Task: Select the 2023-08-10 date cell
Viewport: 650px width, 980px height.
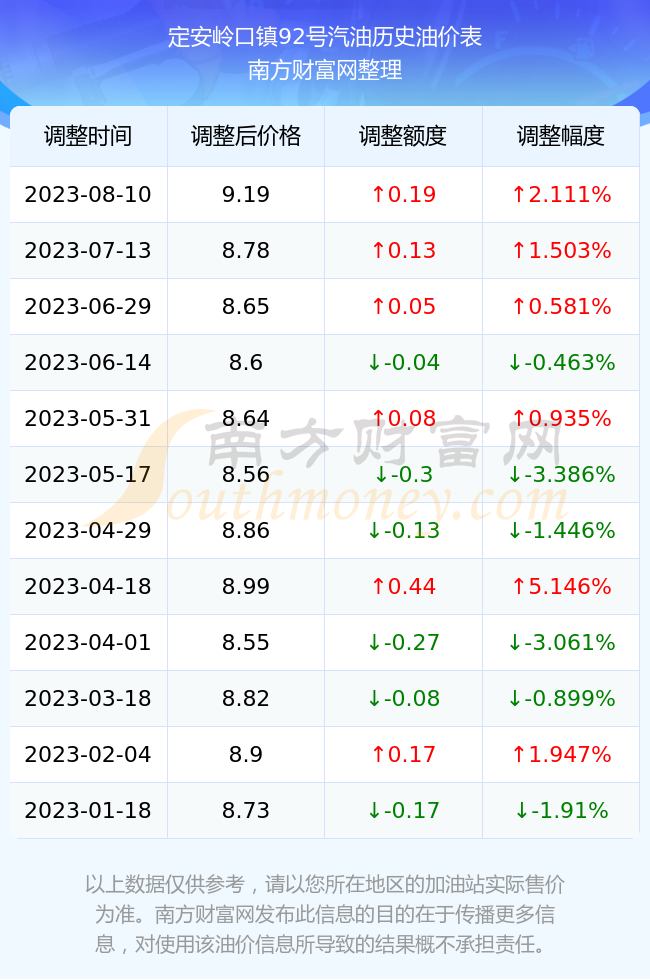Action: [88, 194]
